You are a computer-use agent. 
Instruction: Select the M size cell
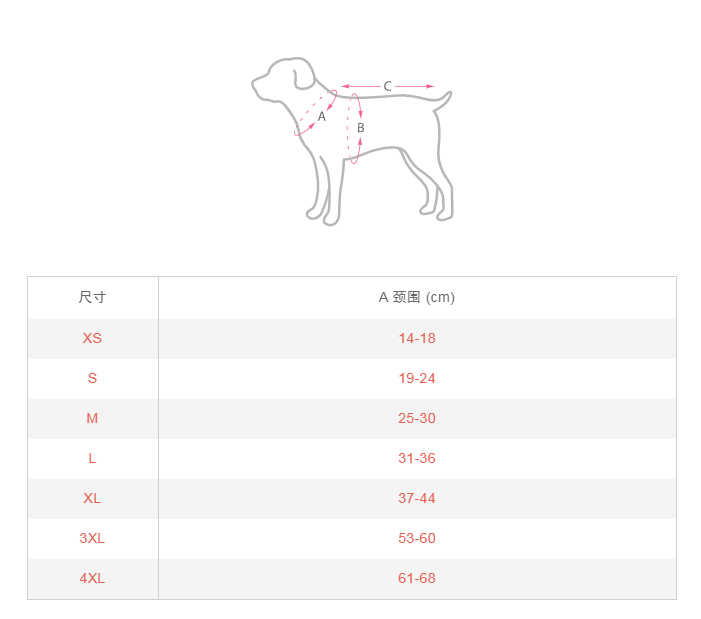pos(92,418)
